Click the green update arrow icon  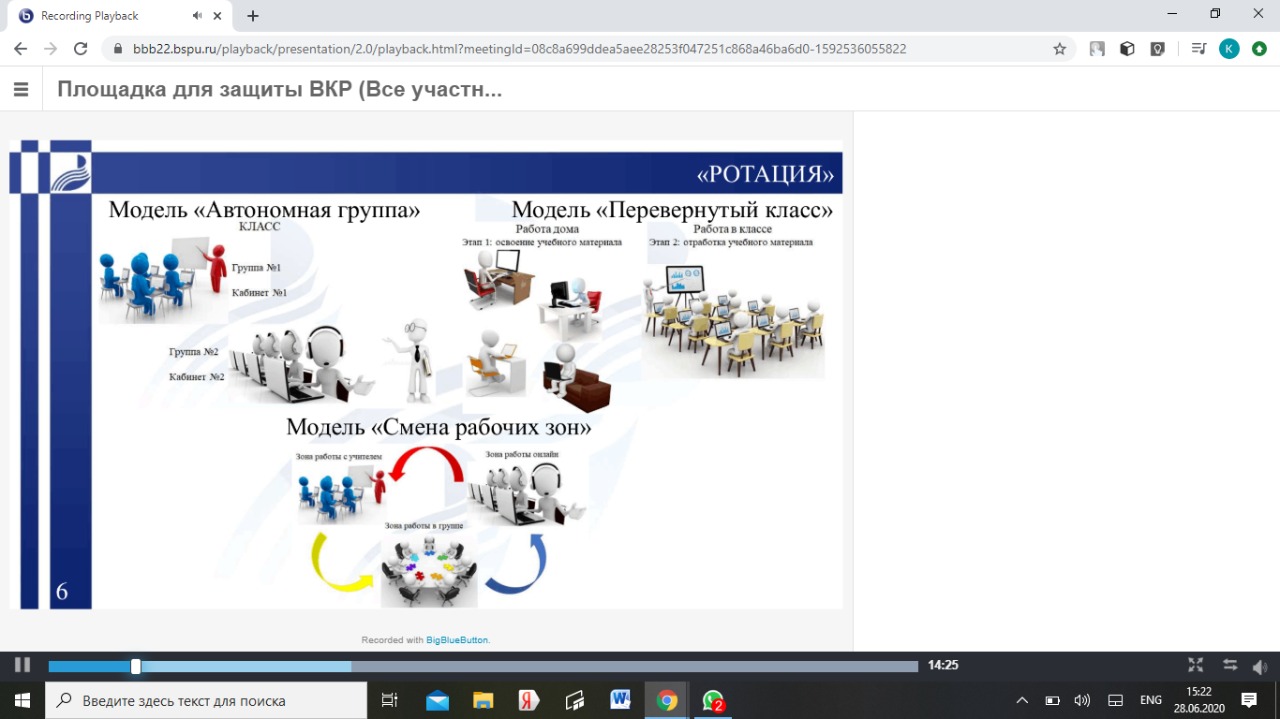pos(1259,48)
